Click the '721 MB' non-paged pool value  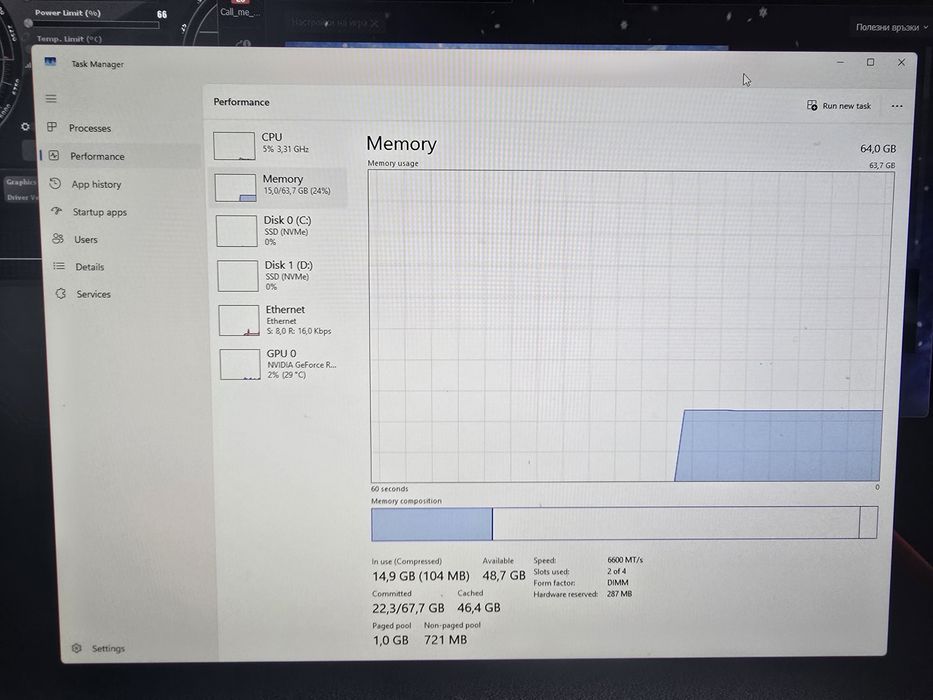tap(446, 640)
